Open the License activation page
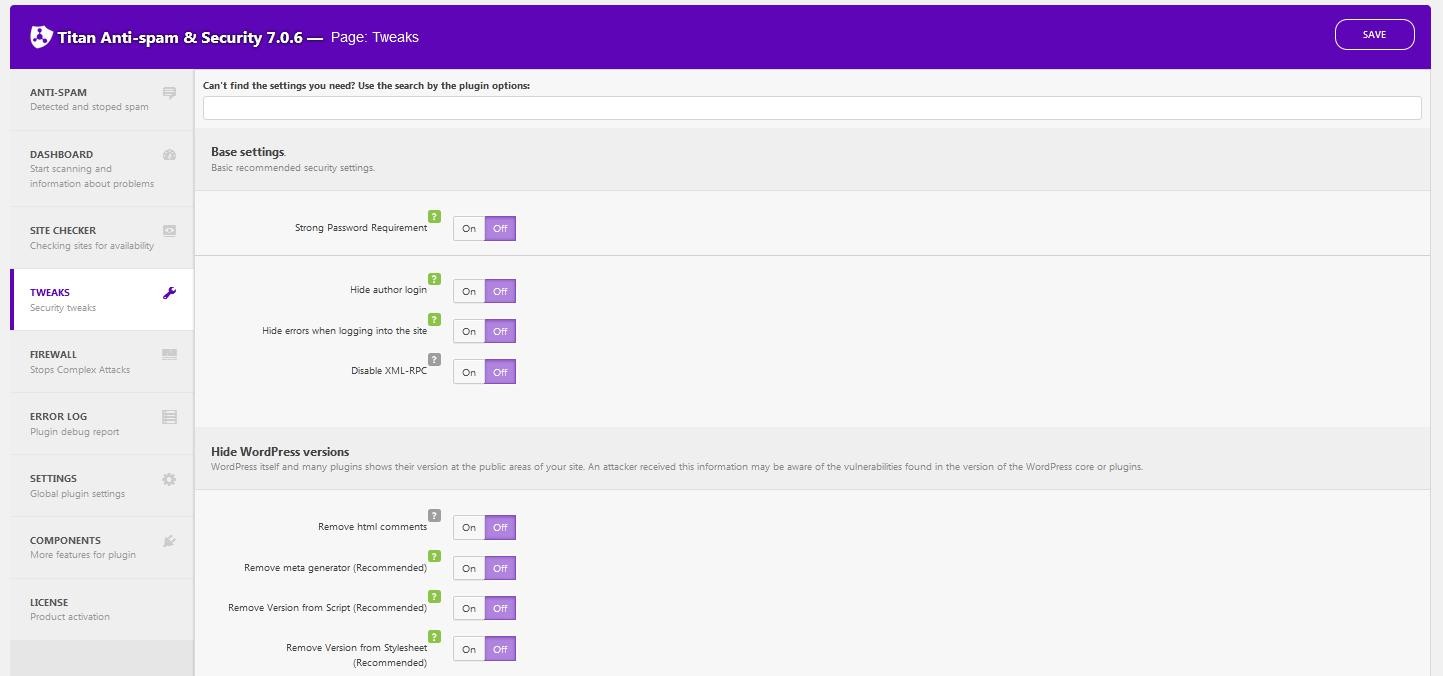 pyautogui.click(x=102, y=609)
